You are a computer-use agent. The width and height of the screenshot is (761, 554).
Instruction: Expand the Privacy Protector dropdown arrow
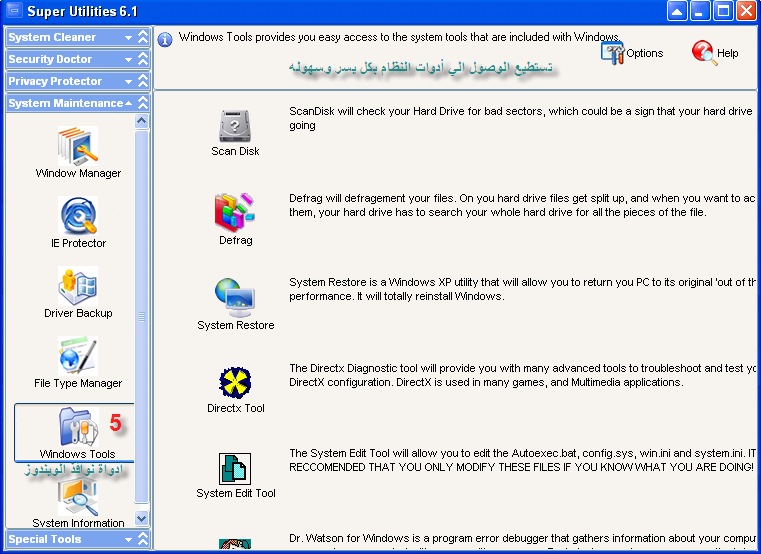click(128, 81)
